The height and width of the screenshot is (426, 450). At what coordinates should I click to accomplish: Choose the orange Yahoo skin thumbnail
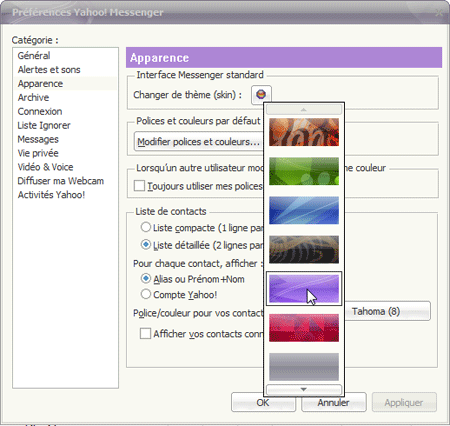(304, 132)
